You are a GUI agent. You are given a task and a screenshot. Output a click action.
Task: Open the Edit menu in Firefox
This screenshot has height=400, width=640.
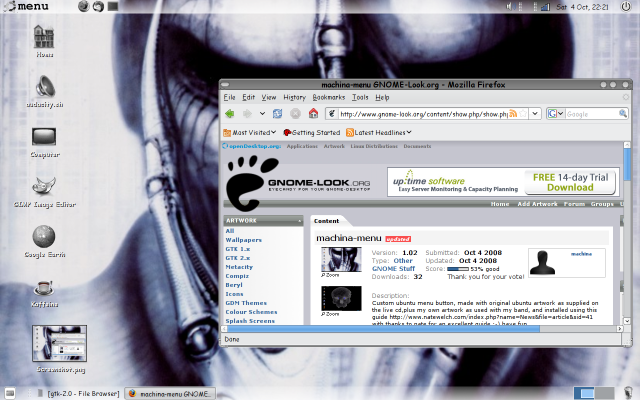248,97
